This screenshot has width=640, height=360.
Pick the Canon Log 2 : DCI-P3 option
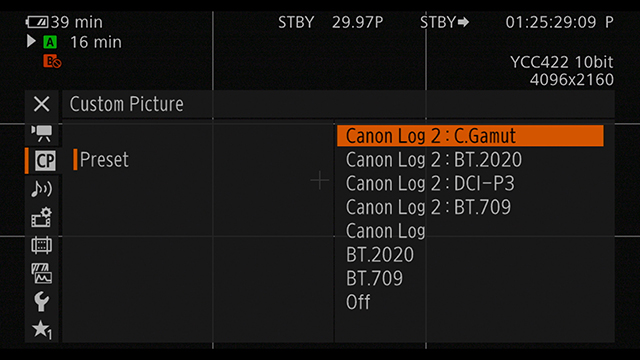(x=430, y=183)
